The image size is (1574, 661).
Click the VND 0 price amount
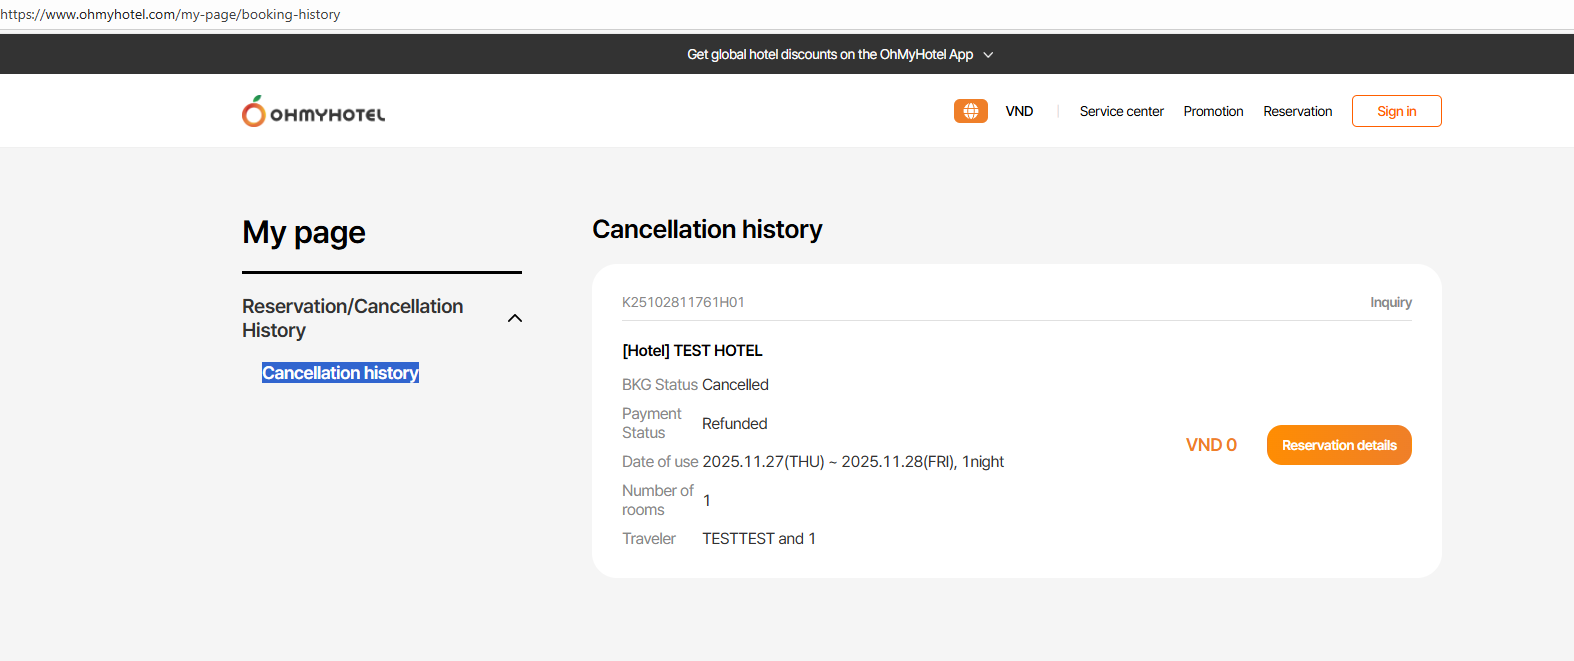click(1210, 445)
